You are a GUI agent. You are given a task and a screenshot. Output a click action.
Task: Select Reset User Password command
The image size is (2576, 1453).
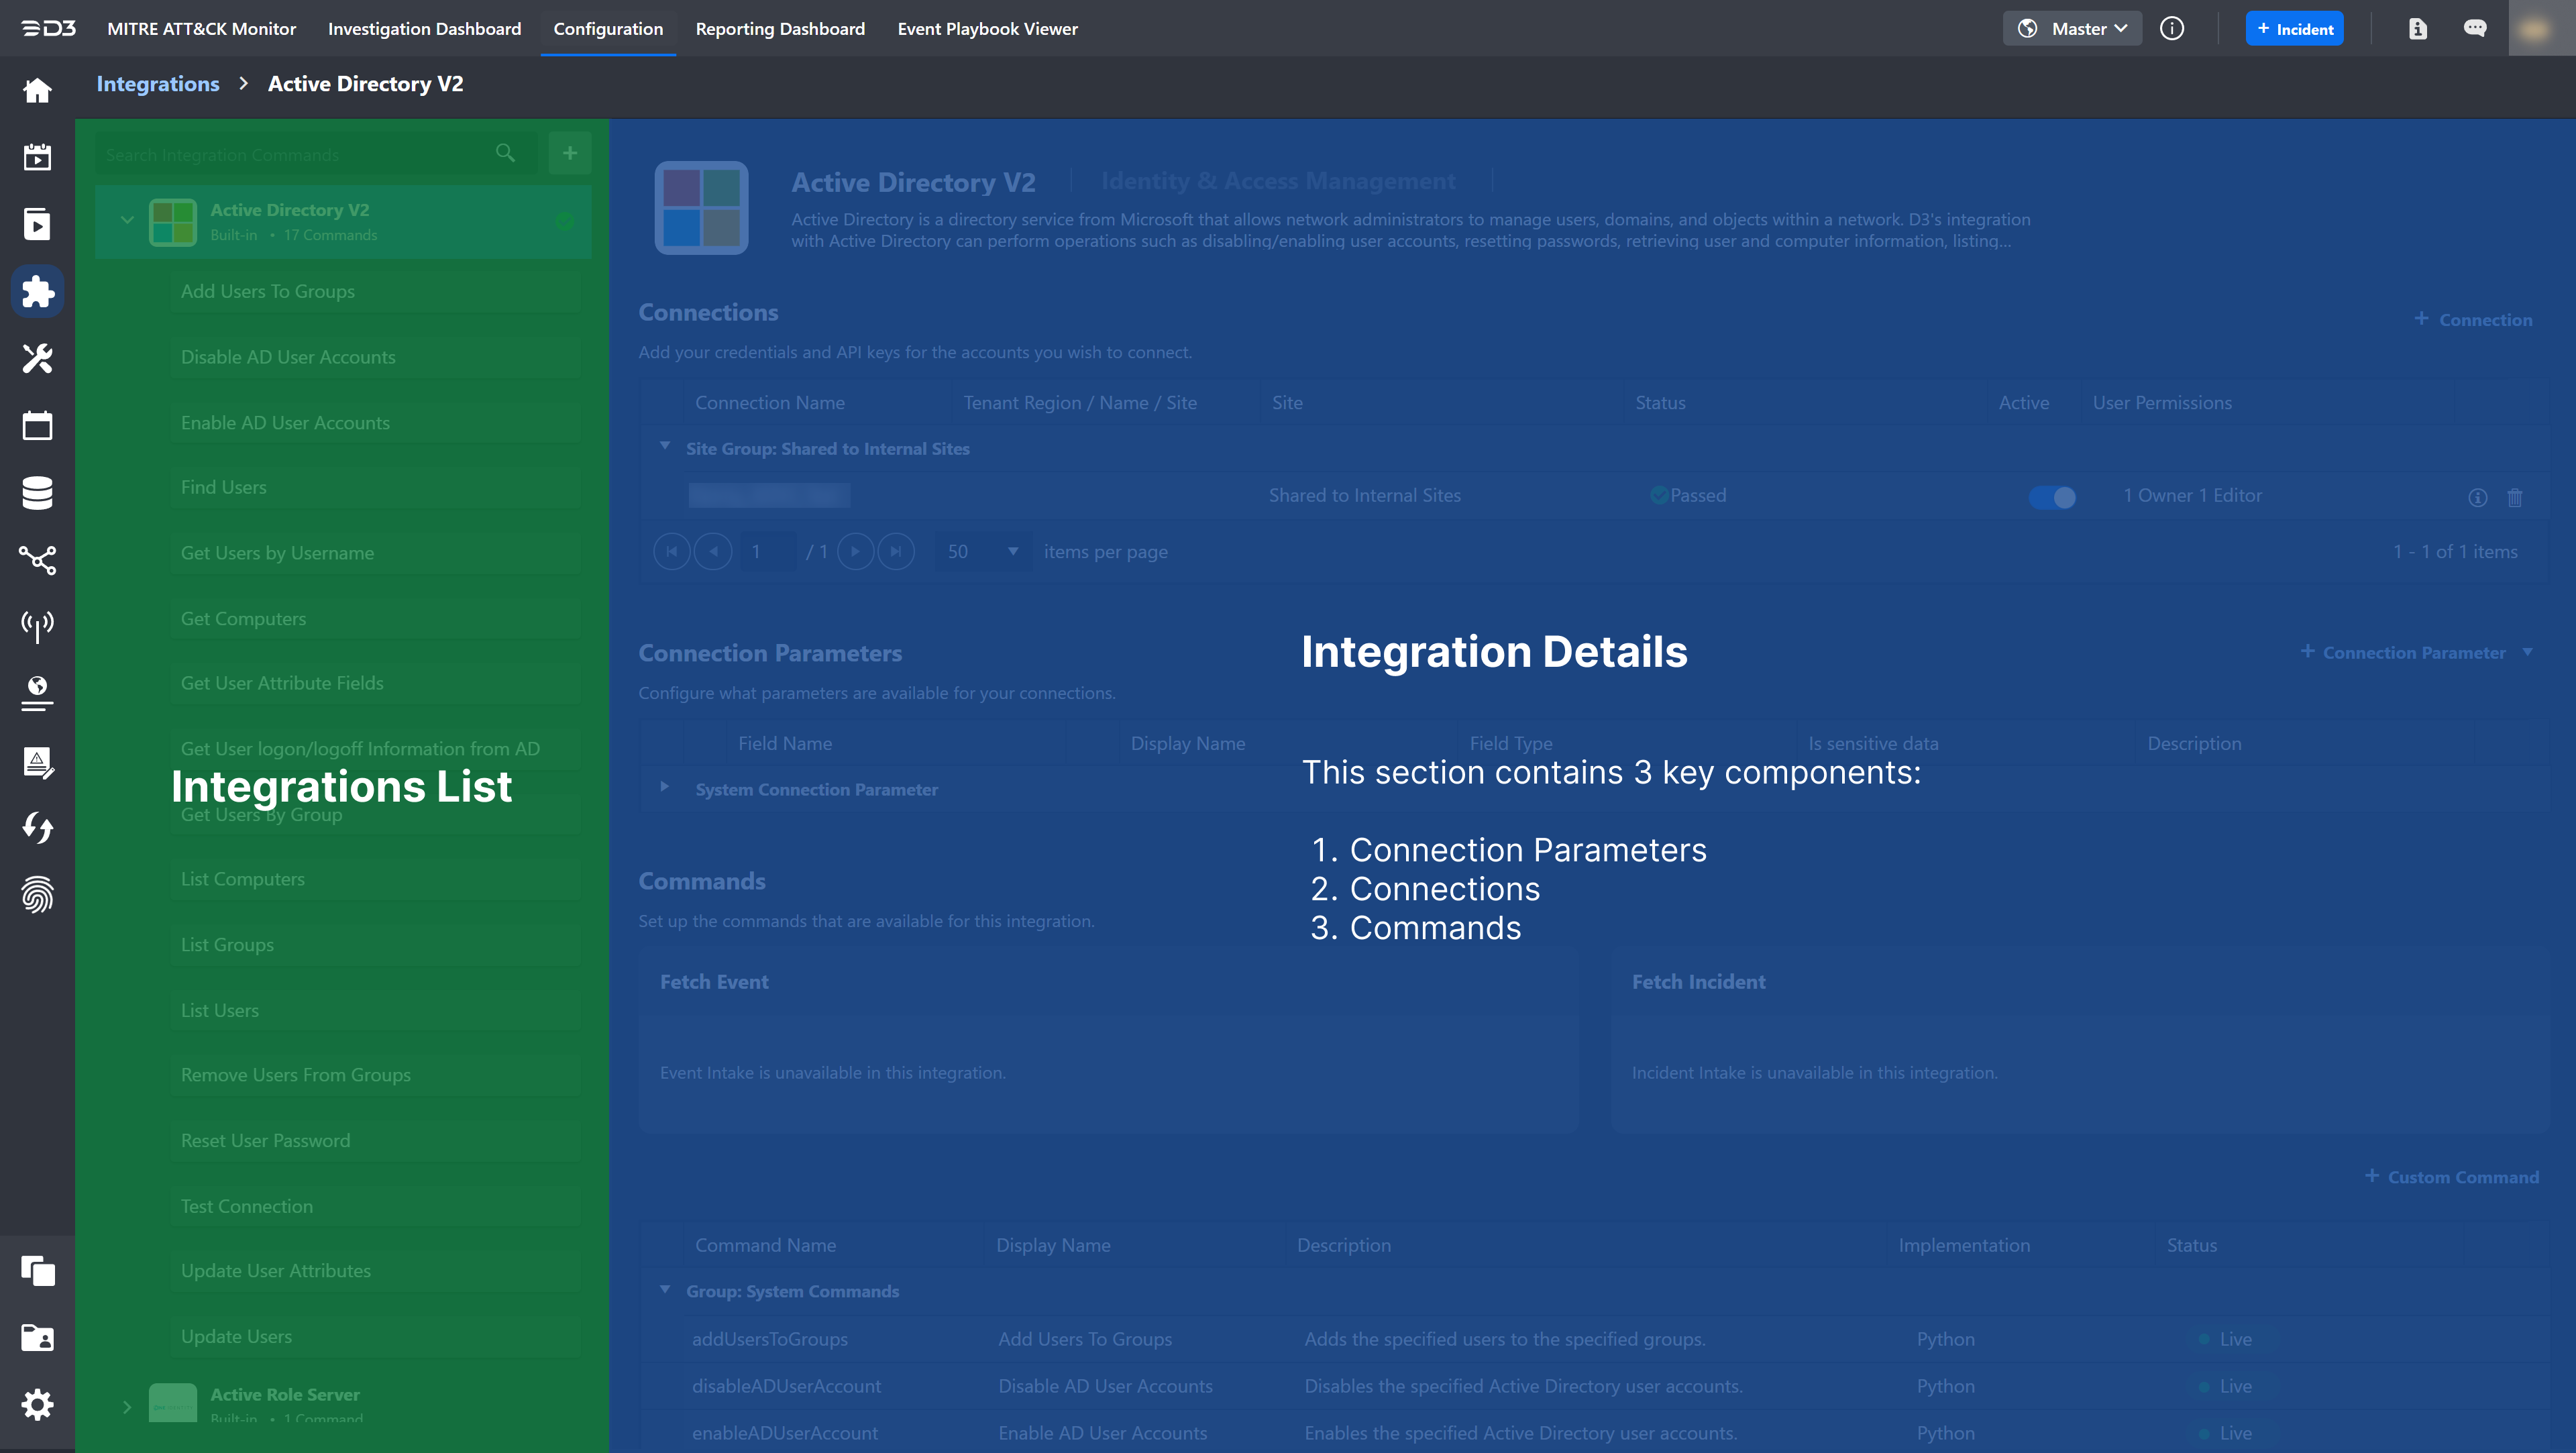265,1140
